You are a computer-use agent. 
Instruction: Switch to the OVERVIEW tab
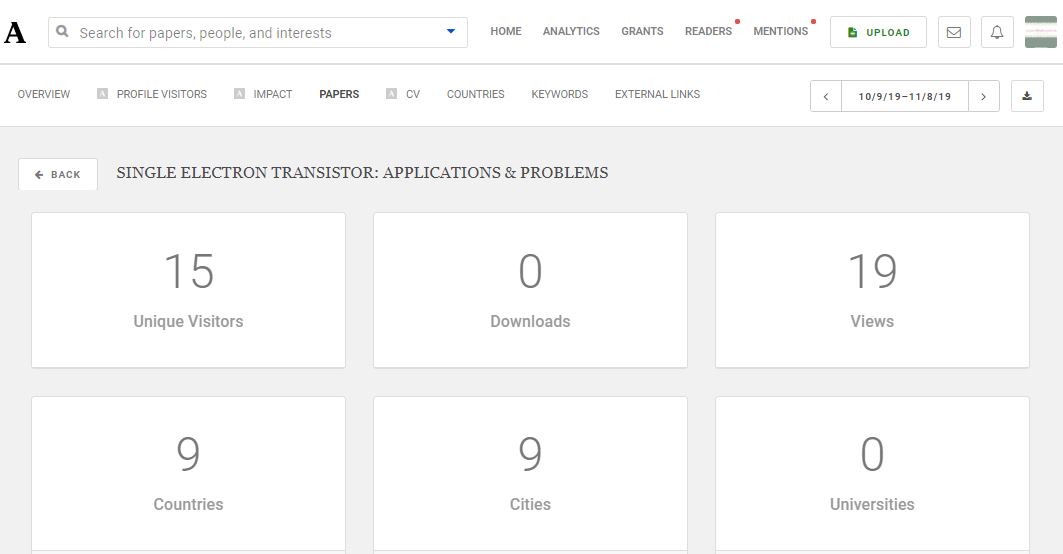click(43, 94)
